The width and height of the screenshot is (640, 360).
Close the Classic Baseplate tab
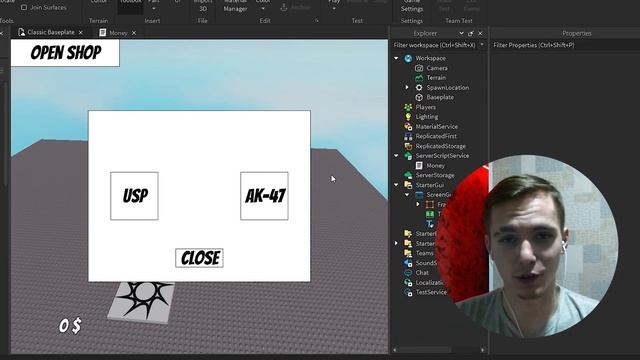(x=81, y=33)
